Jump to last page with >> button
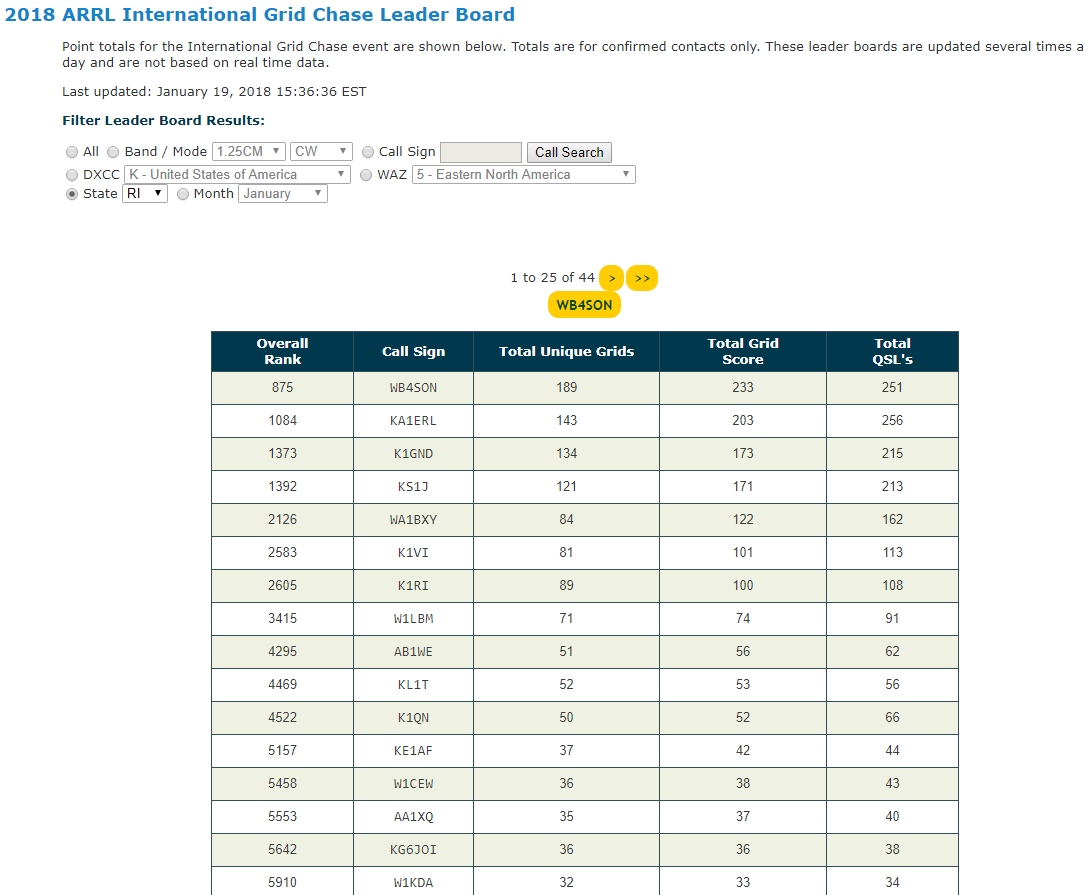Image resolution: width=1092 pixels, height=895 pixels. [642, 278]
